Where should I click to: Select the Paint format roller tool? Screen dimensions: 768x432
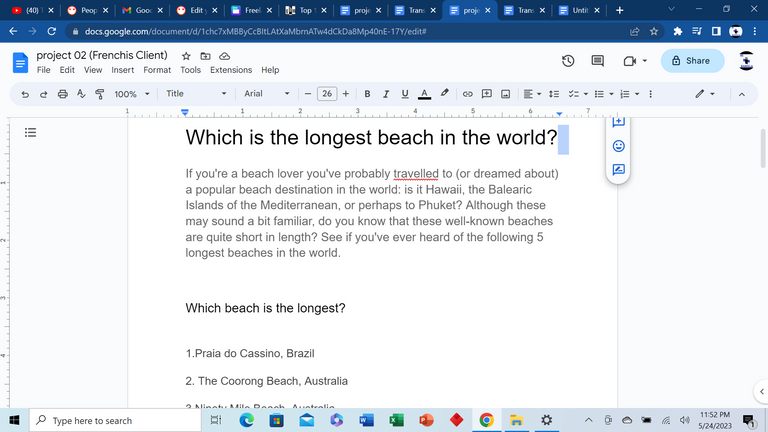99,94
